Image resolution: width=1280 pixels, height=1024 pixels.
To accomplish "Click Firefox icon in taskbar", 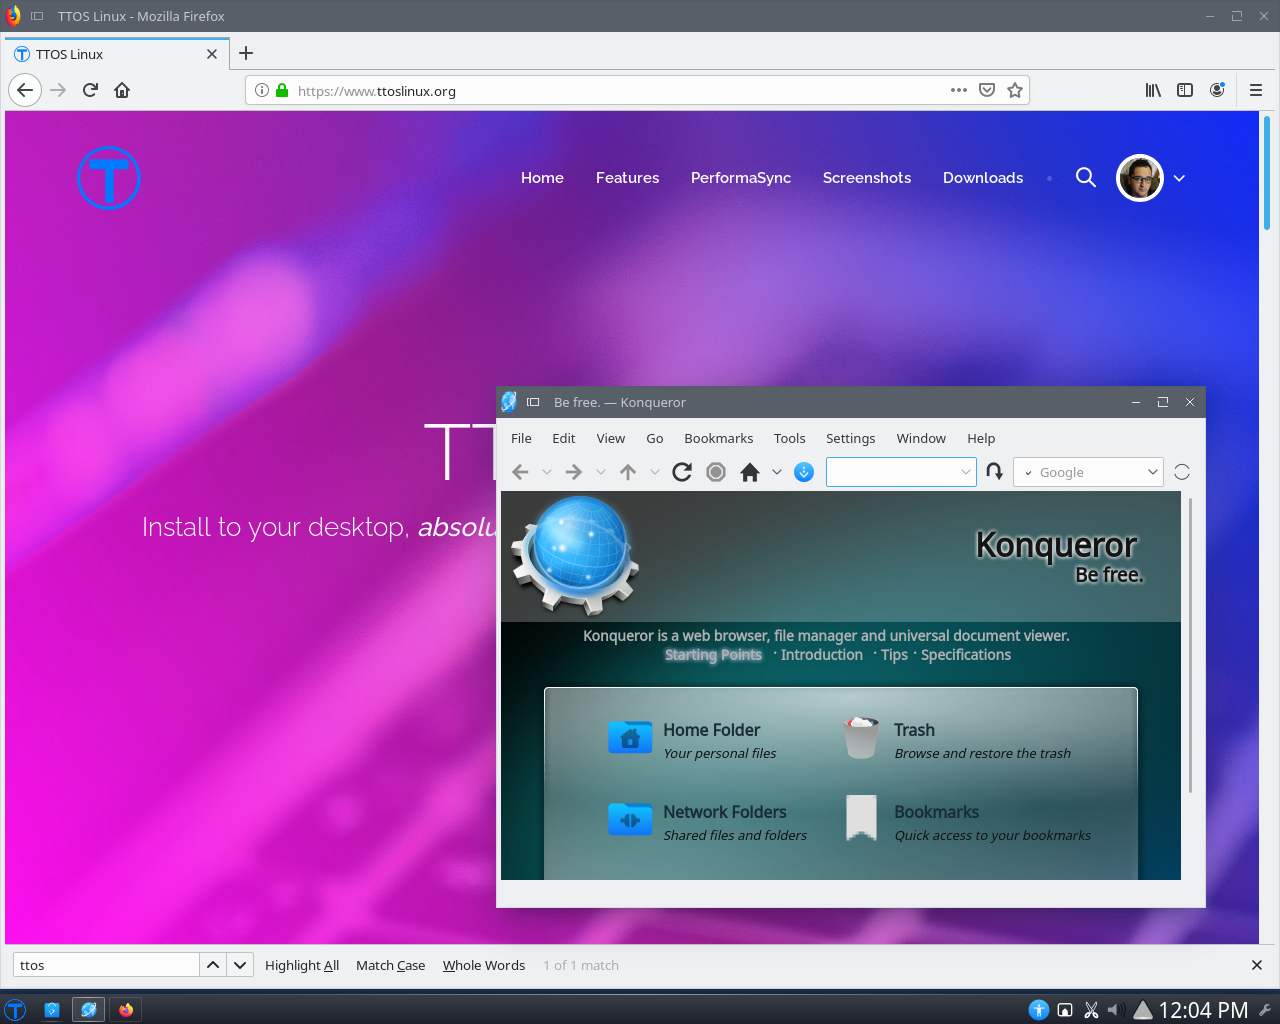I will click(126, 1010).
